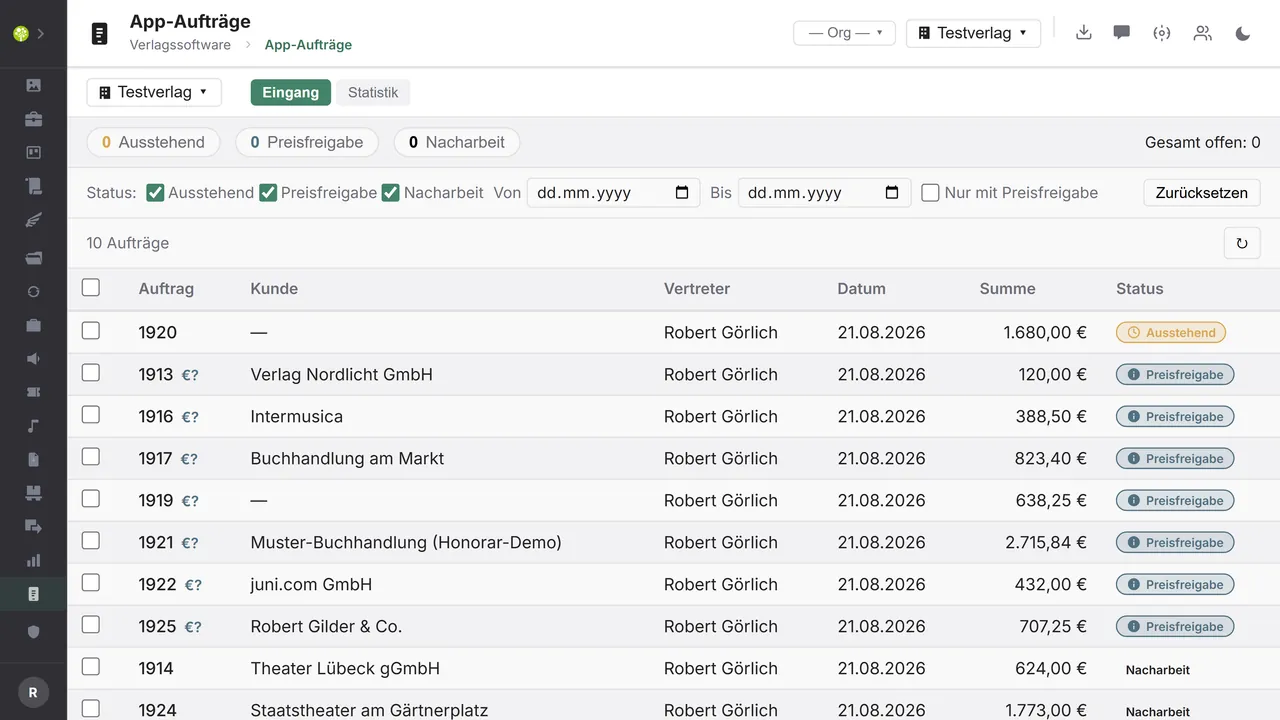Open the shield sidebar icon
1280x720 pixels.
click(x=33, y=632)
